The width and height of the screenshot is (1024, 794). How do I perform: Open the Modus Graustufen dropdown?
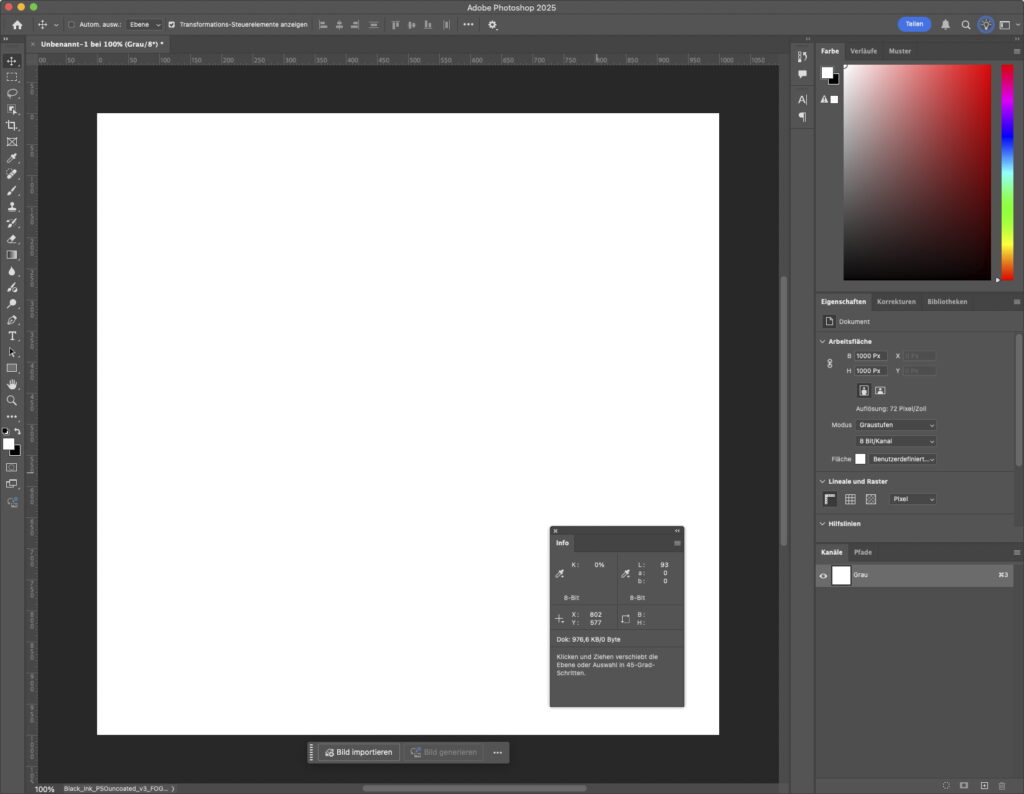click(x=896, y=425)
